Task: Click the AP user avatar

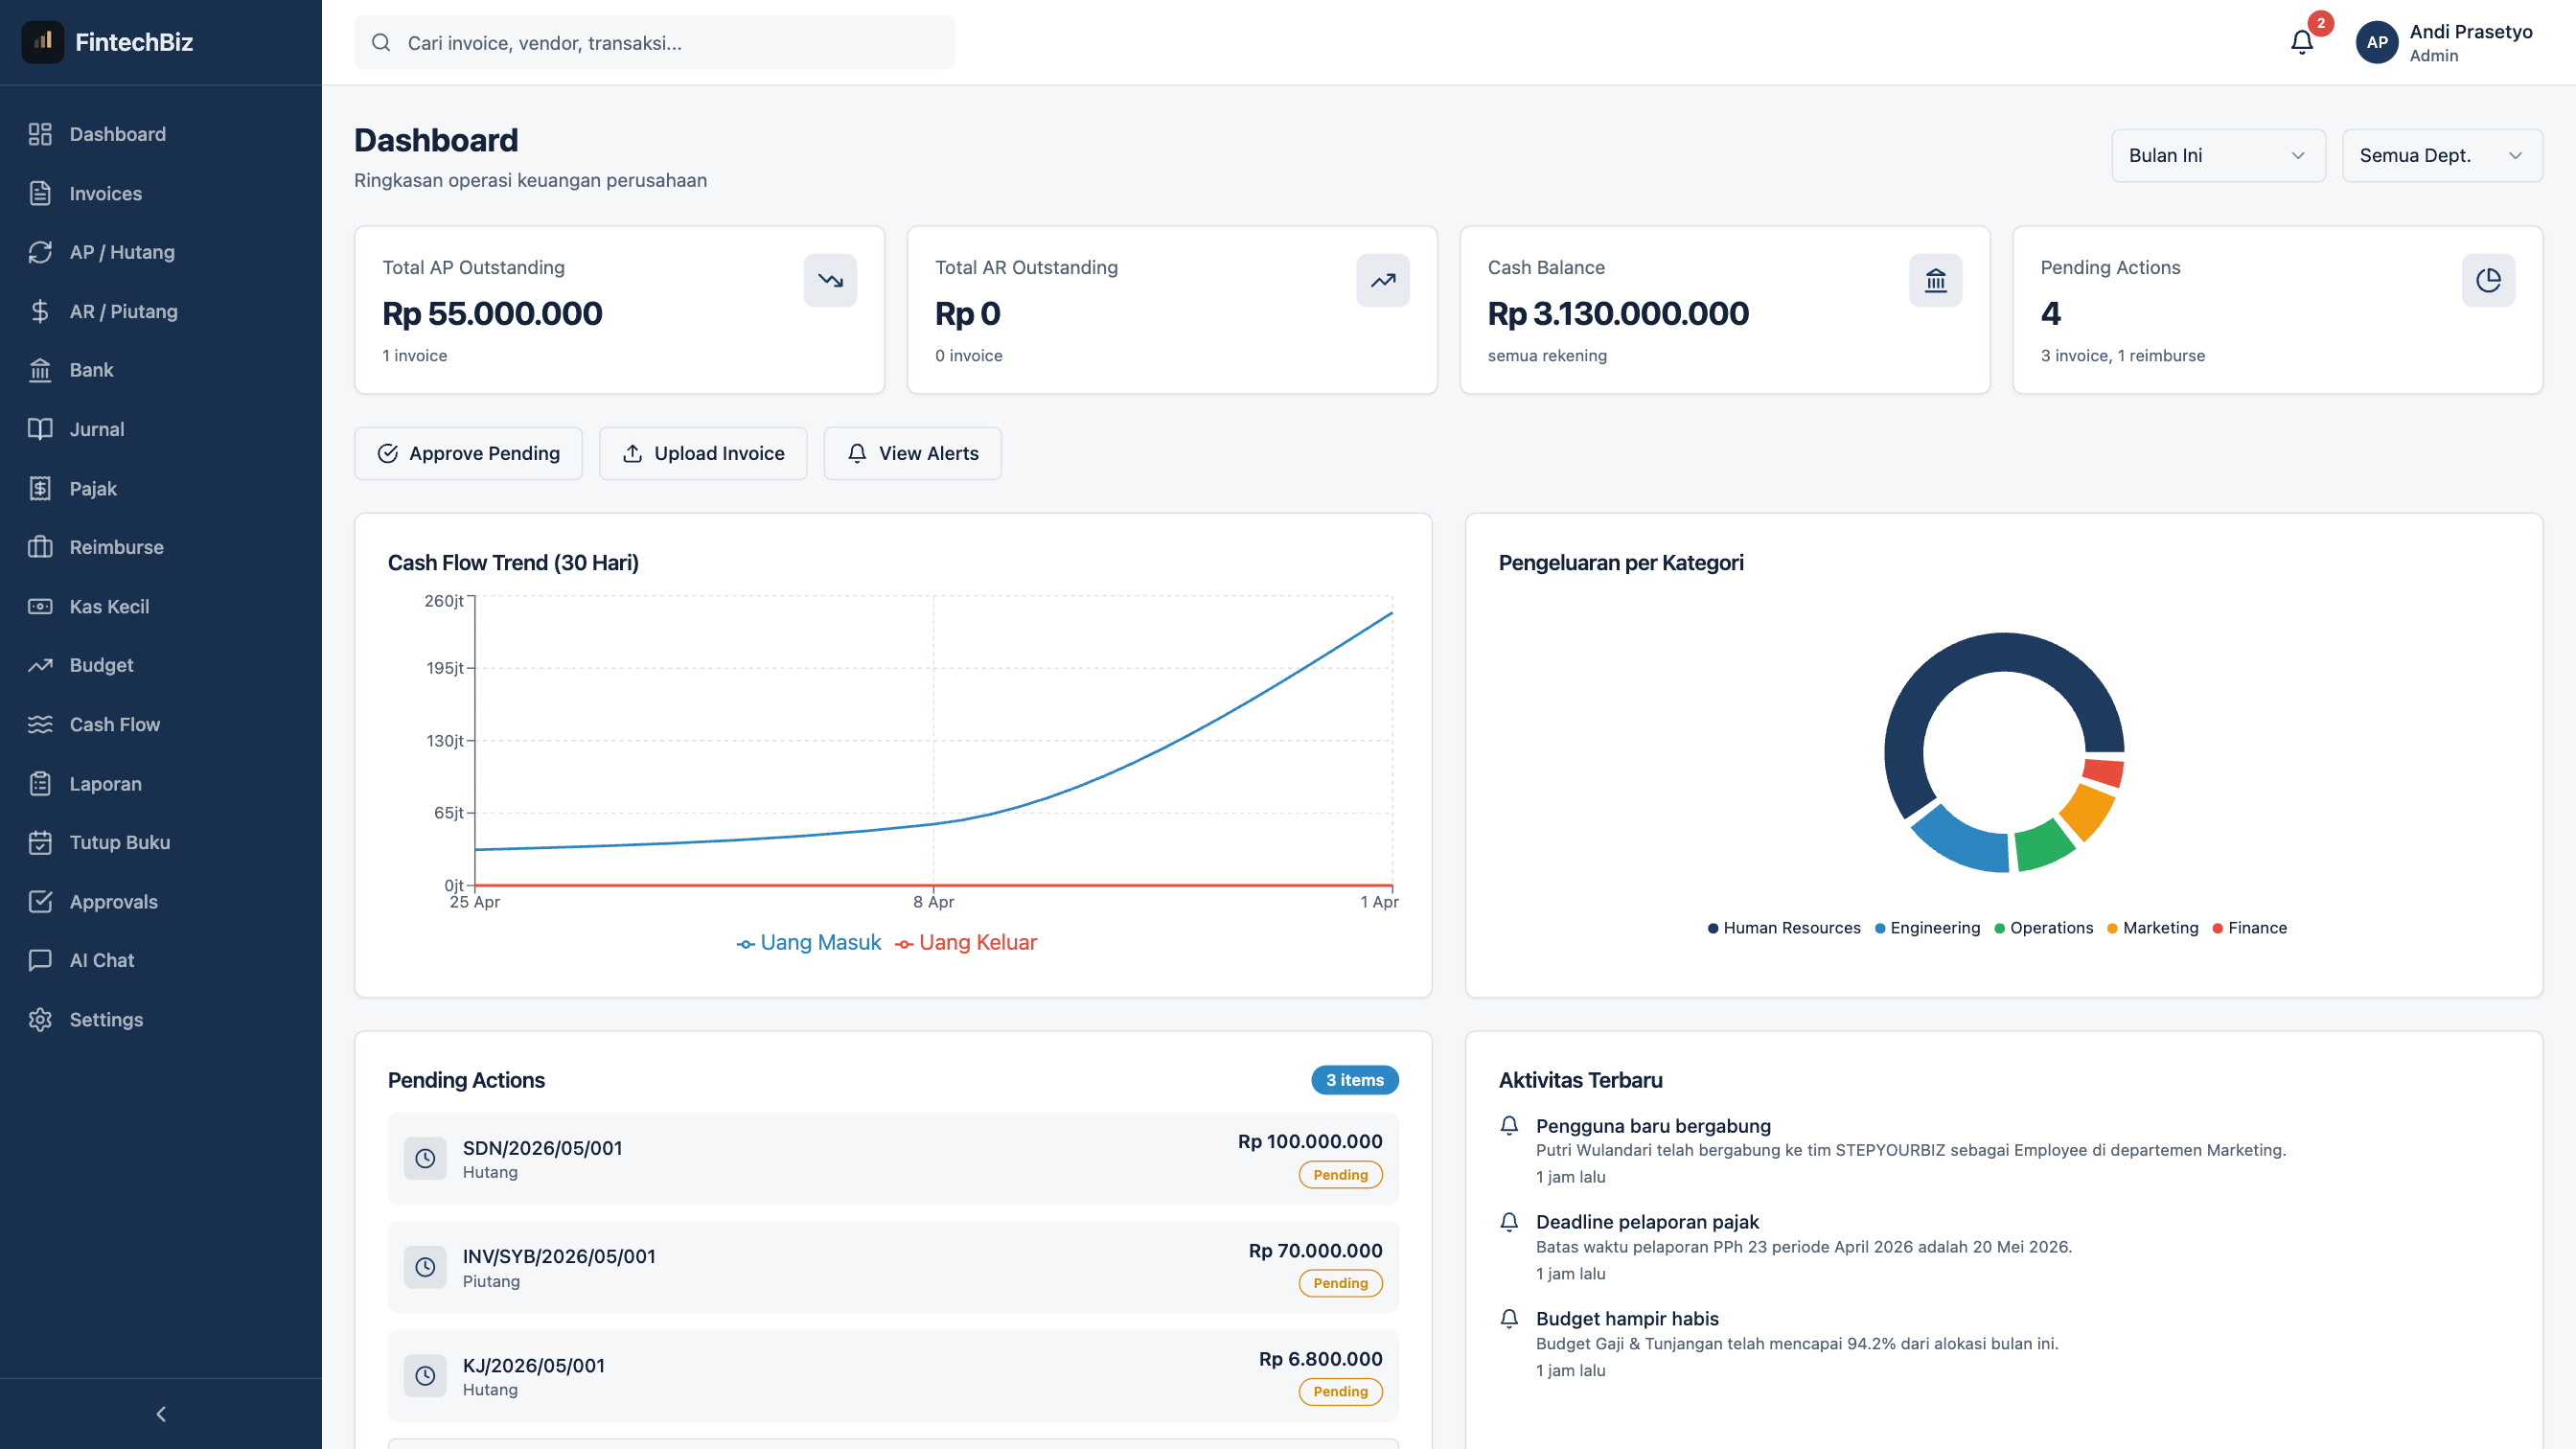Action: click(2377, 42)
